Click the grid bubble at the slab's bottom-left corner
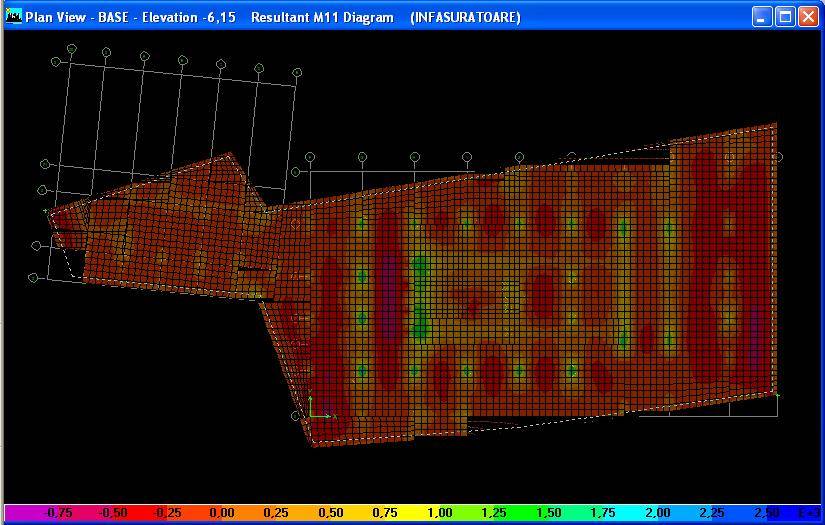The image size is (825, 525). point(296,416)
